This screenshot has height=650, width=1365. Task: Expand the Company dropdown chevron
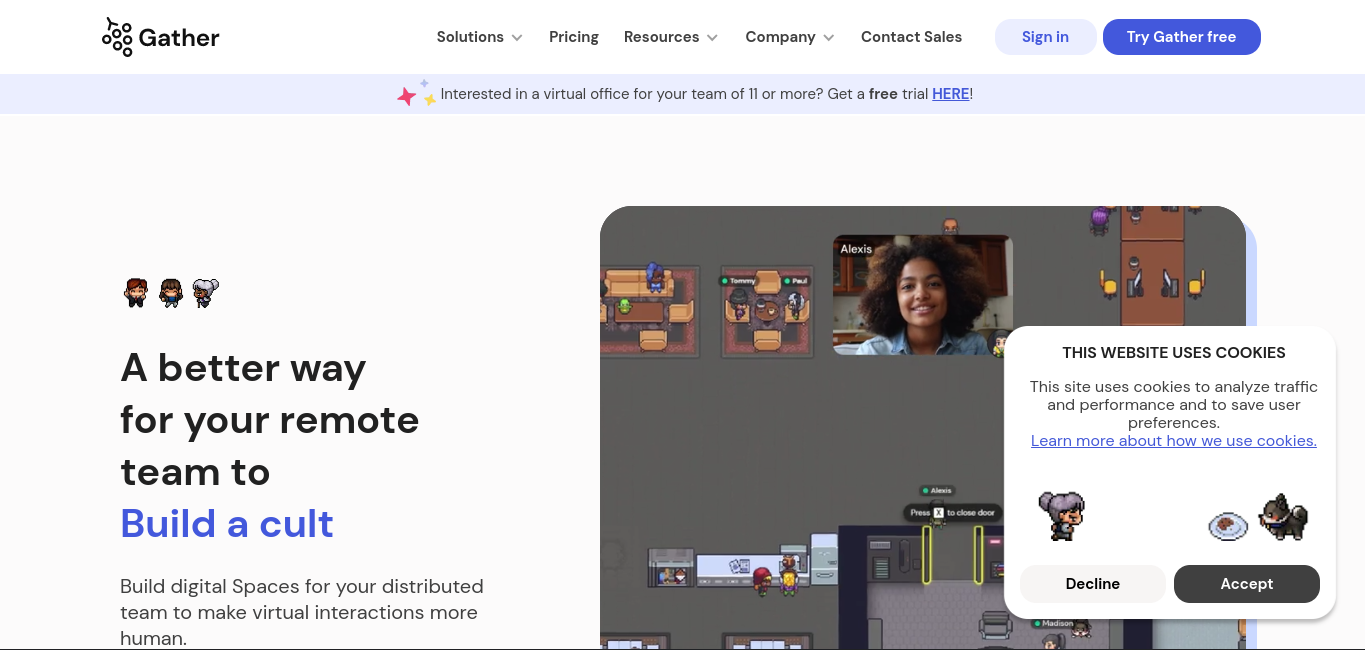(828, 38)
